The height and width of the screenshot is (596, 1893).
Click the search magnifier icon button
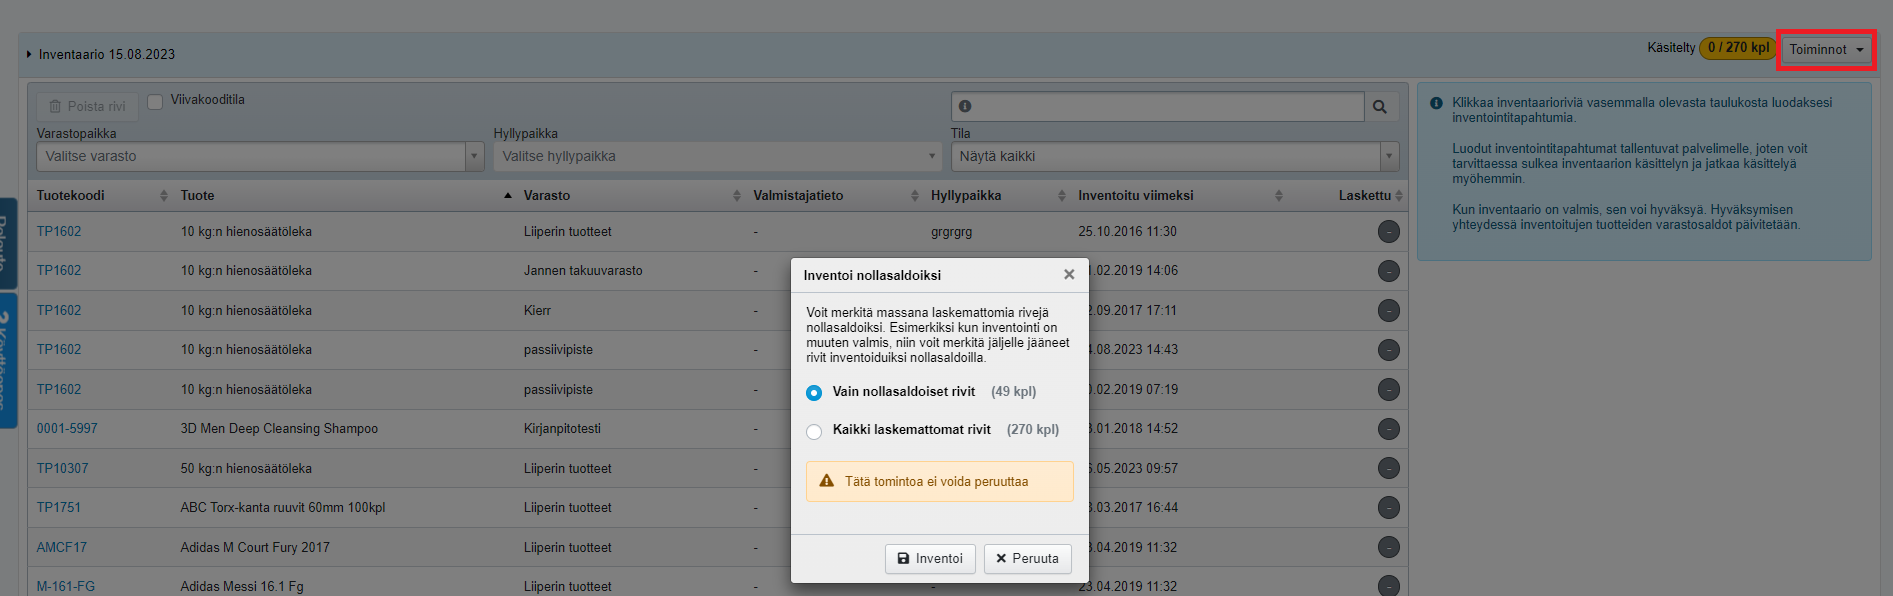click(x=1380, y=107)
